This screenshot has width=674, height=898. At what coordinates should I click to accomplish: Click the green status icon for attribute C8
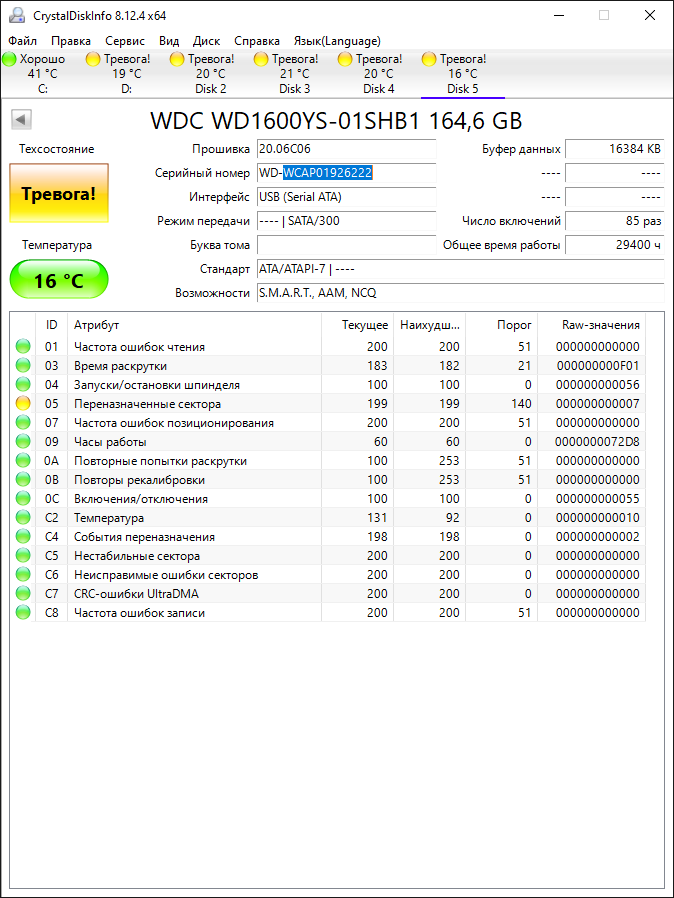coord(23,612)
